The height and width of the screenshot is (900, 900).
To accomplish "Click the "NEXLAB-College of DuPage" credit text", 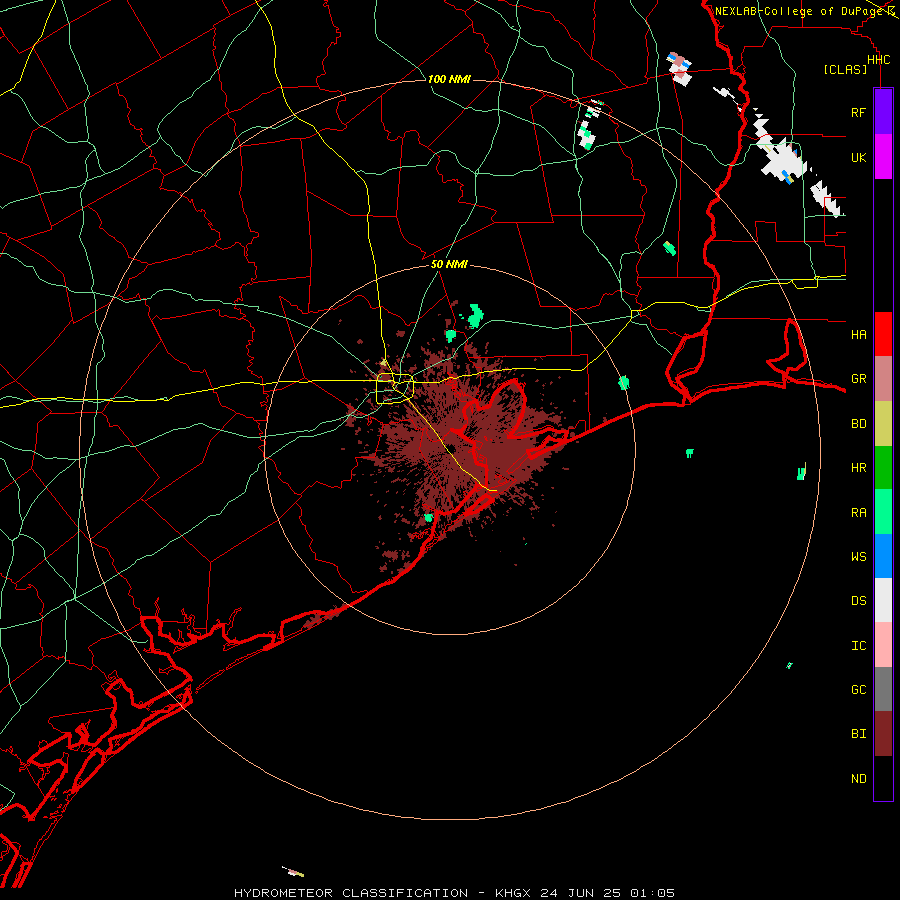I will click(x=798, y=11).
